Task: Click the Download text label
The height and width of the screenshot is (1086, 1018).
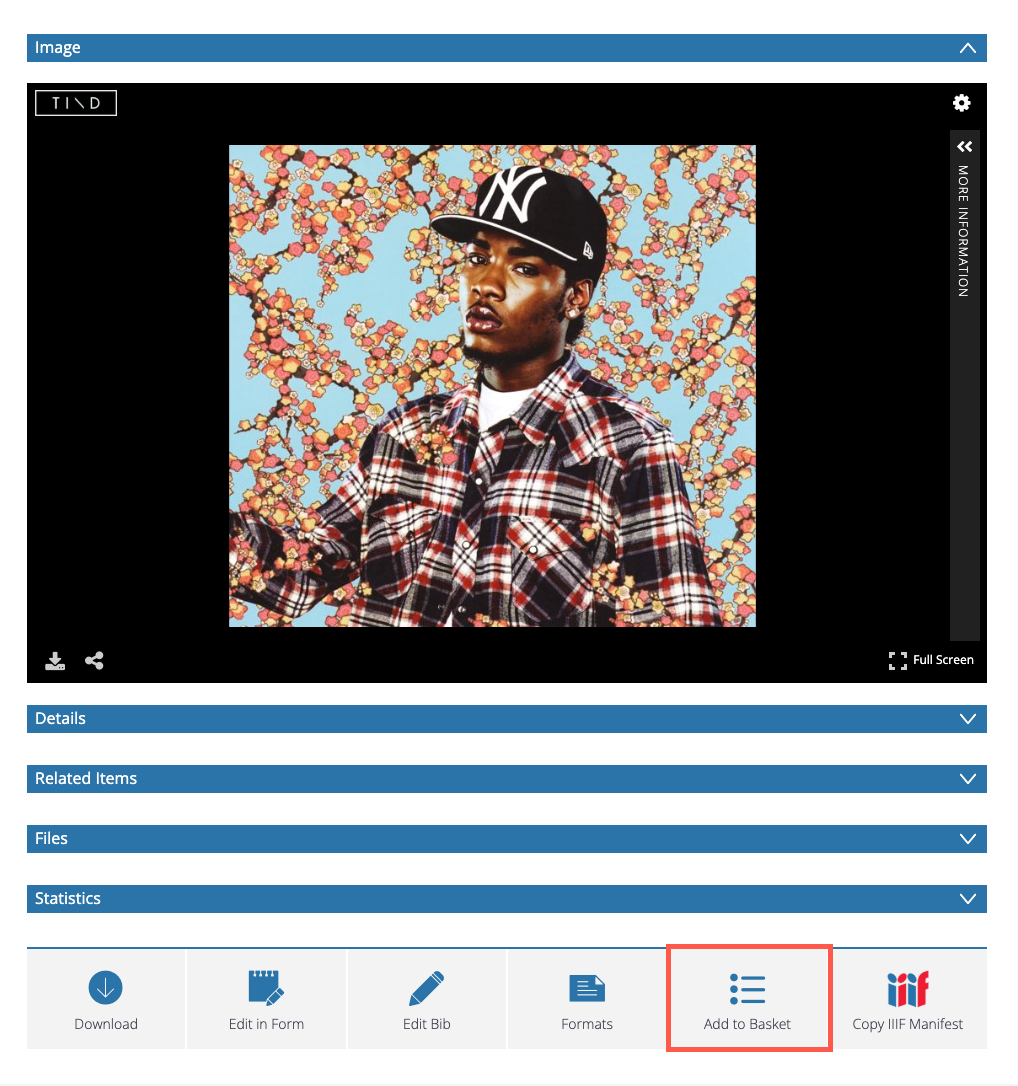Action: coord(106,1024)
